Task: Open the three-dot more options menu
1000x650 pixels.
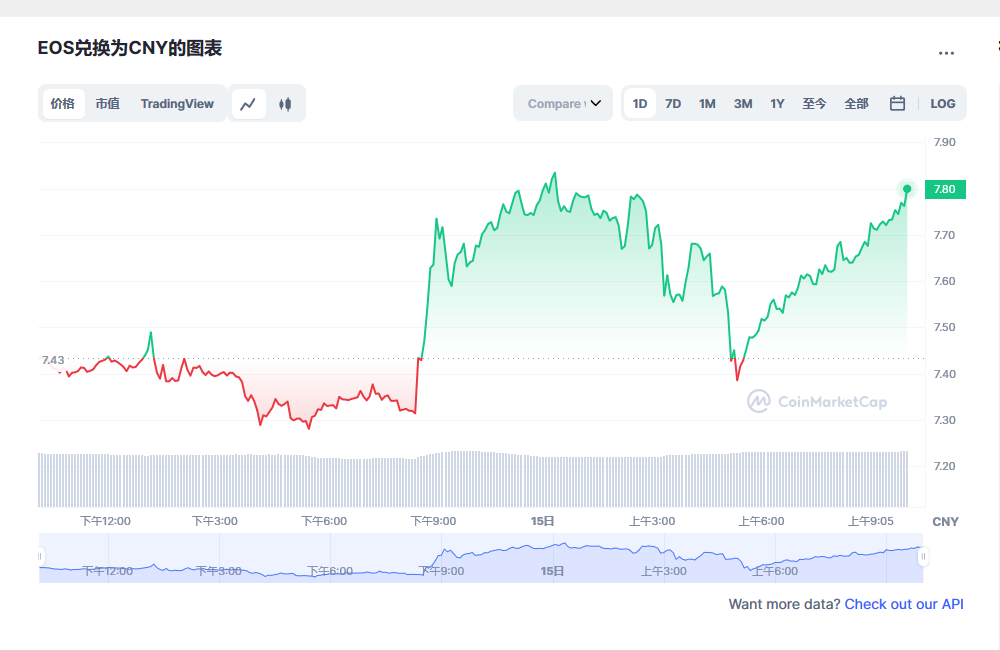Action: pyautogui.click(x=946, y=53)
